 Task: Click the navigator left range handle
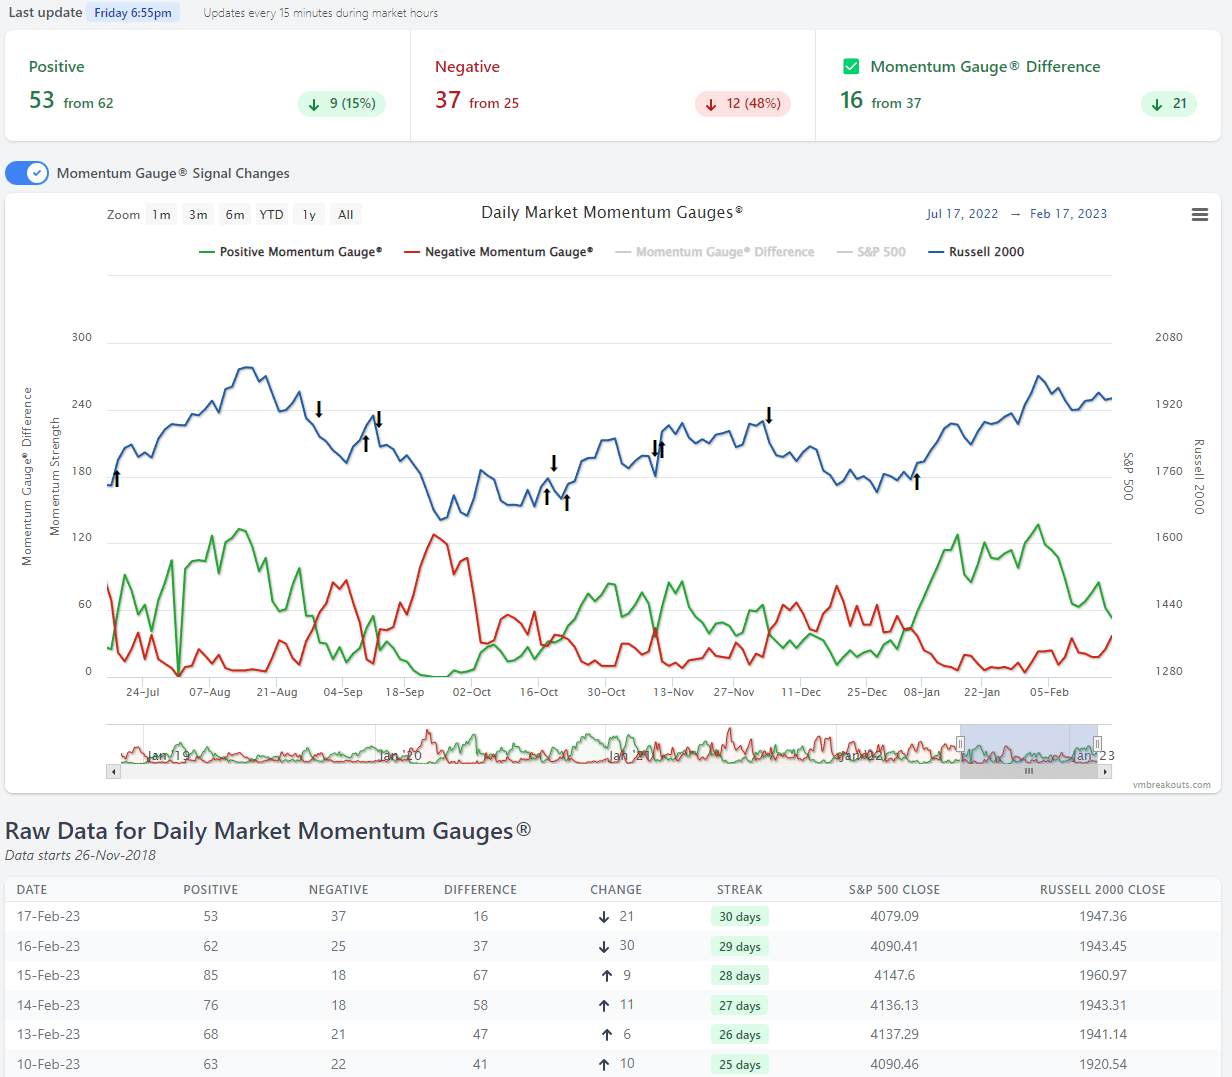click(960, 743)
